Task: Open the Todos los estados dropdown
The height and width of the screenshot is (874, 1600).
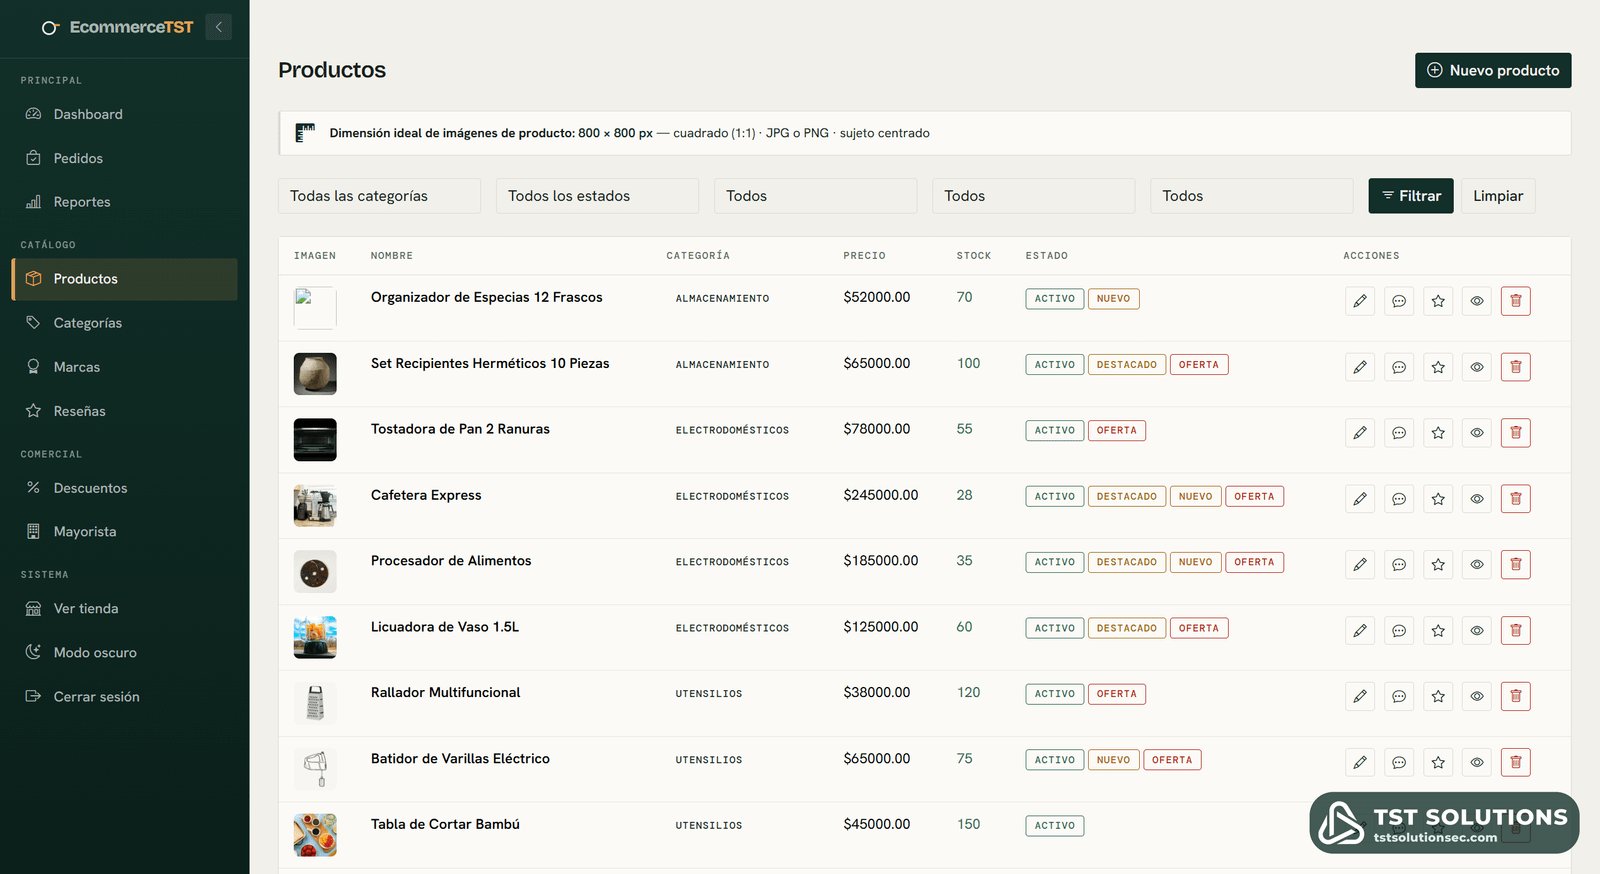Action: (x=597, y=196)
